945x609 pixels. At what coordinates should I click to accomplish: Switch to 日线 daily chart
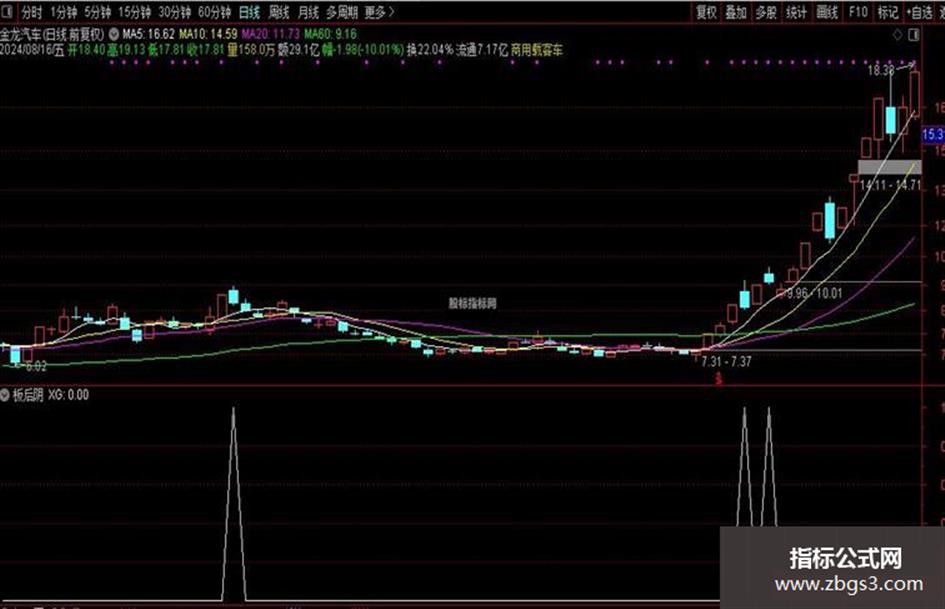pyautogui.click(x=249, y=12)
